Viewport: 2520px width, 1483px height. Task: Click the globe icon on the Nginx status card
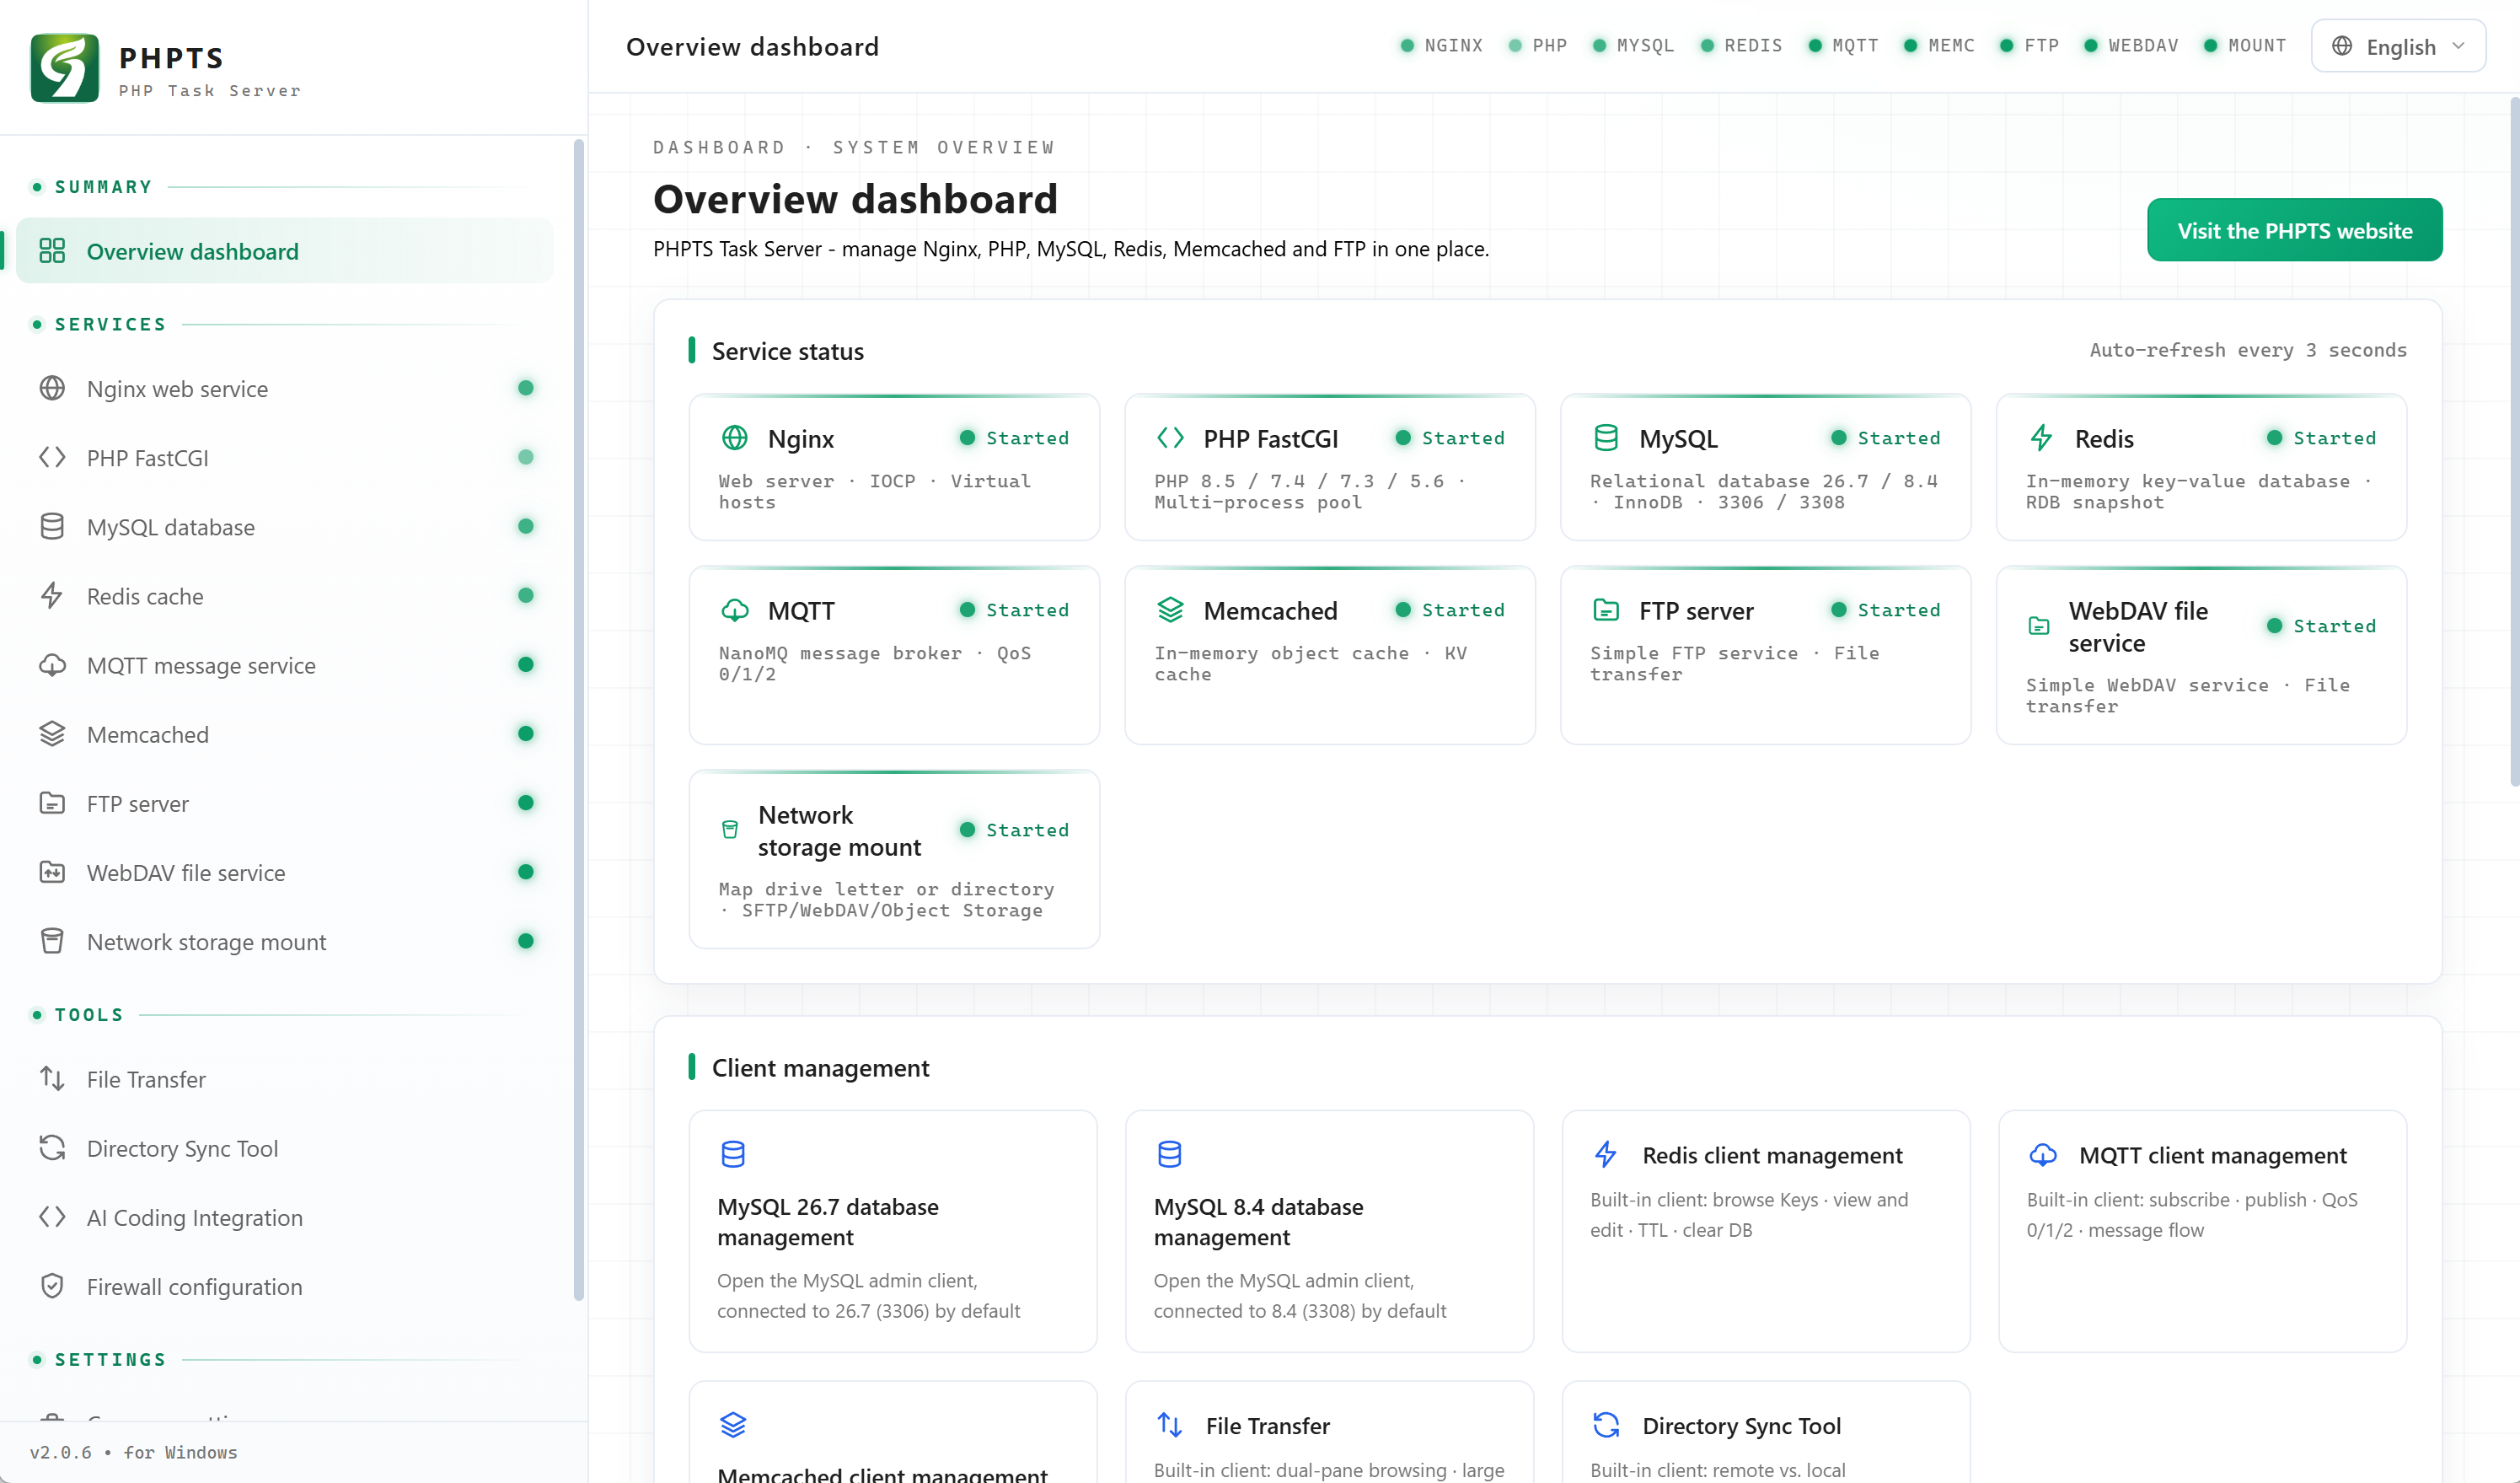click(735, 438)
